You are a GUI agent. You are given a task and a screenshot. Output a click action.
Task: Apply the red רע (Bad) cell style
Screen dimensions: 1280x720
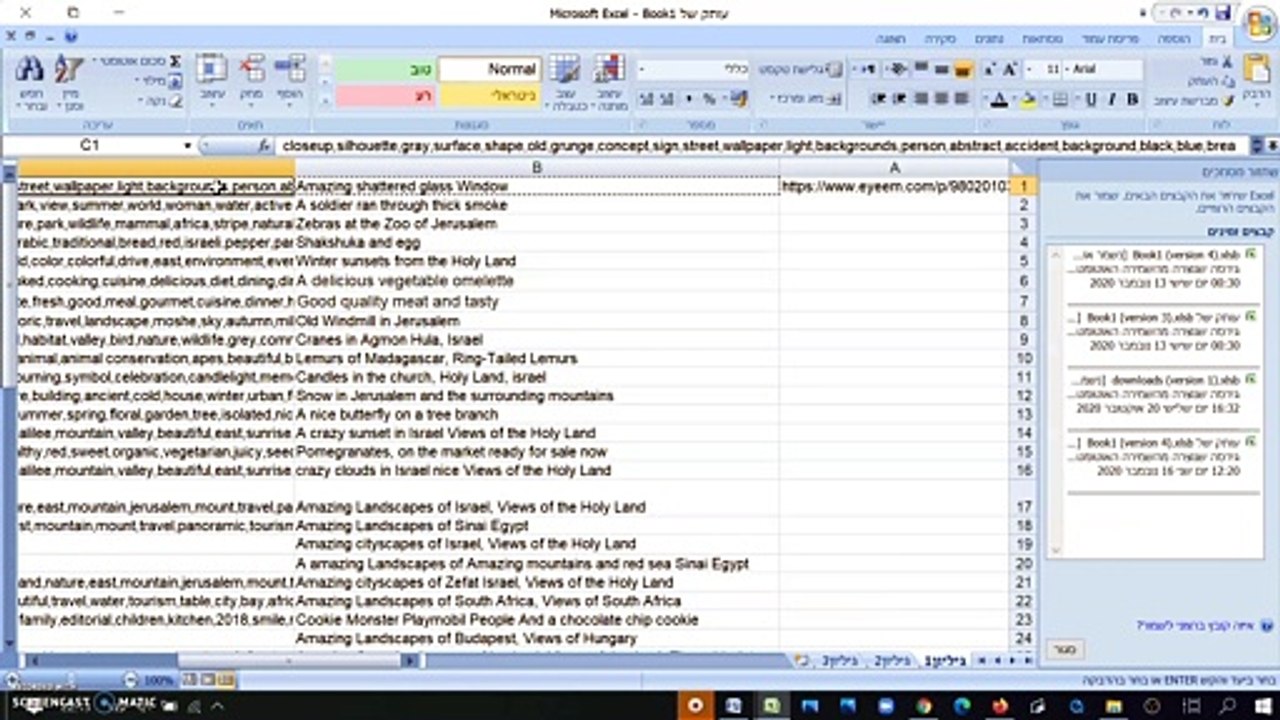[386, 96]
